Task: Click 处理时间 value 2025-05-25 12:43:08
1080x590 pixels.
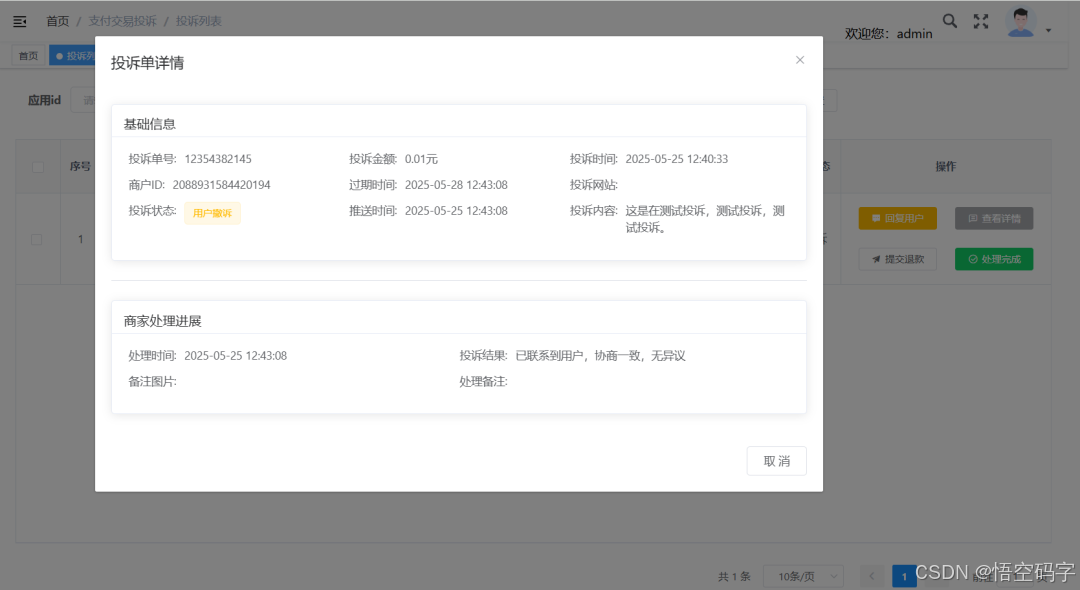Action: pyautogui.click(x=236, y=356)
